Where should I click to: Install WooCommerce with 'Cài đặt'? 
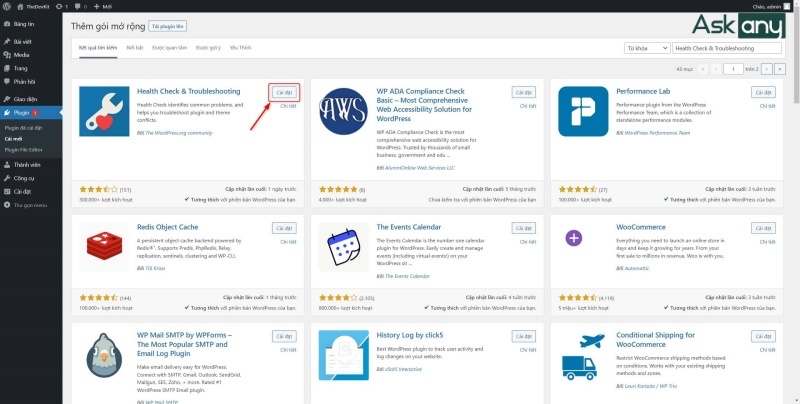763,228
